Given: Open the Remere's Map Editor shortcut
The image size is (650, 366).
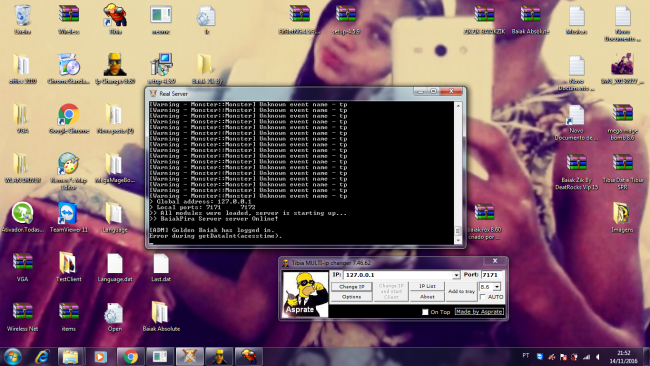Looking at the screenshot, I should (69, 171).
